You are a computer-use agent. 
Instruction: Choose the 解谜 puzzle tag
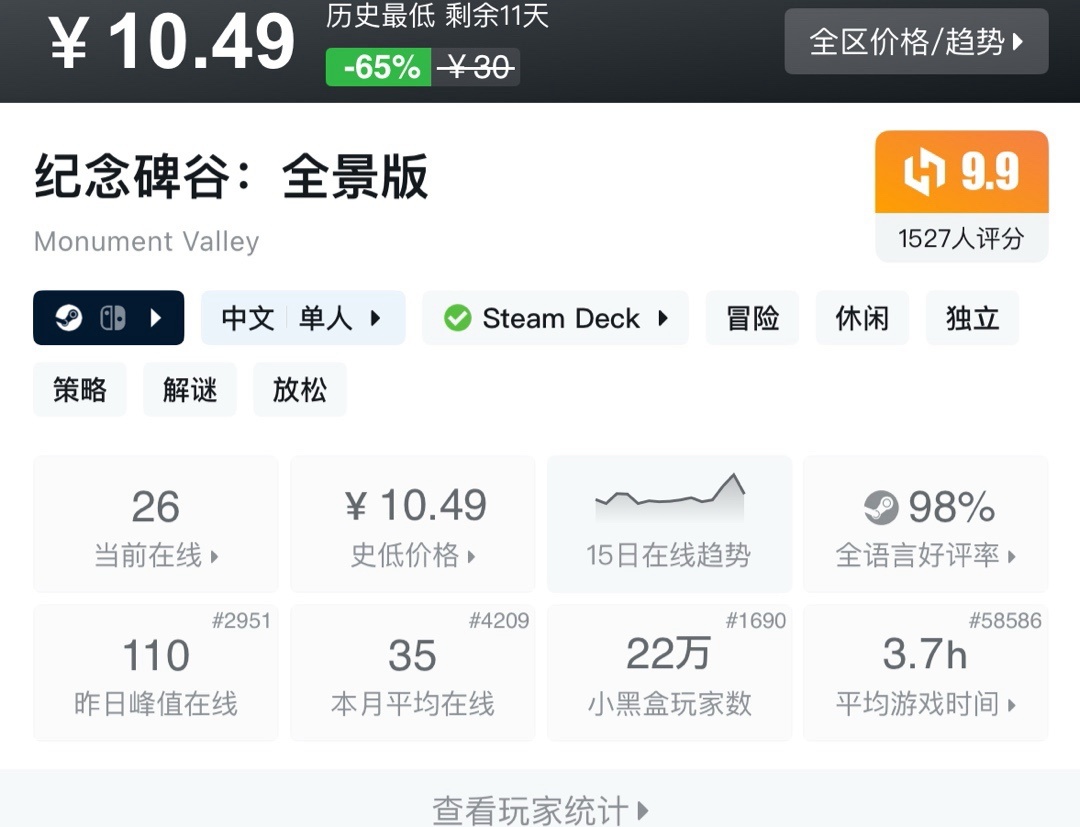point(190,389)
